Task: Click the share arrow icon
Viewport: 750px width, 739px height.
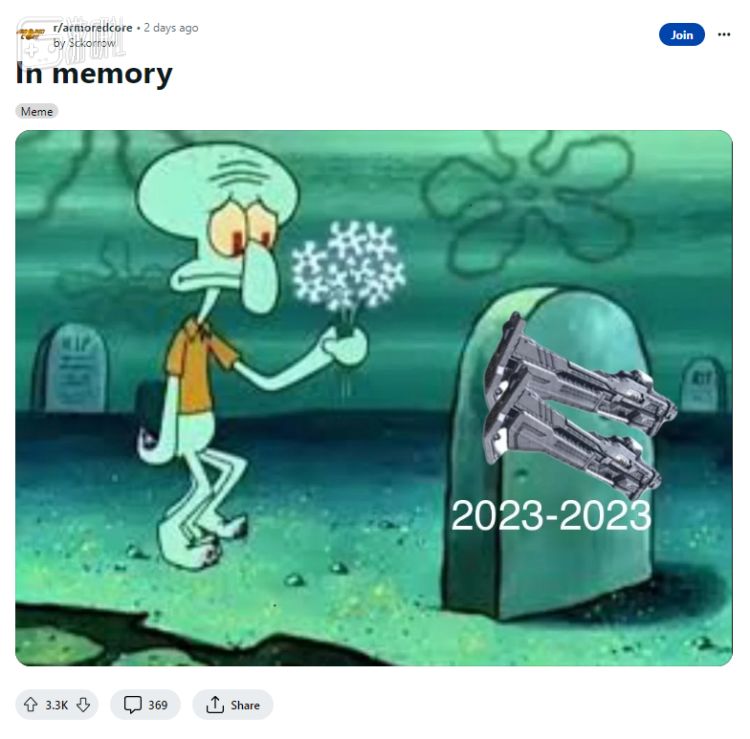Action: pyautogui.click(x=215, y=705)
